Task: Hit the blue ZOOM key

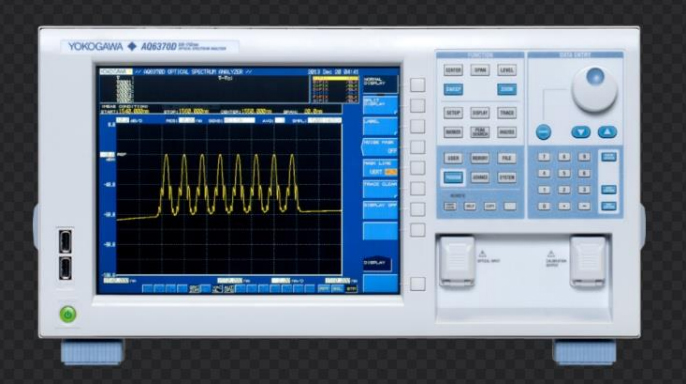Action: coord(507,89)
